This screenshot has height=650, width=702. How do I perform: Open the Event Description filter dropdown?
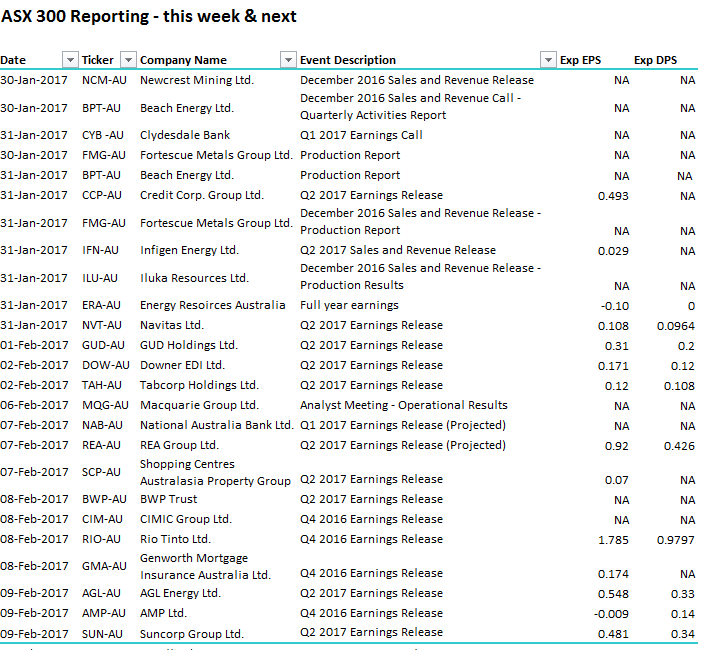click(x=548, y=60)
